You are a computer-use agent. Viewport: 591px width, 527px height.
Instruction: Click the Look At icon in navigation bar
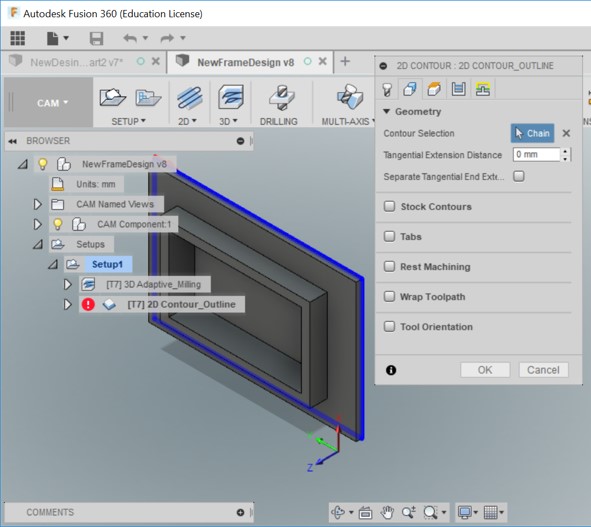365,512
